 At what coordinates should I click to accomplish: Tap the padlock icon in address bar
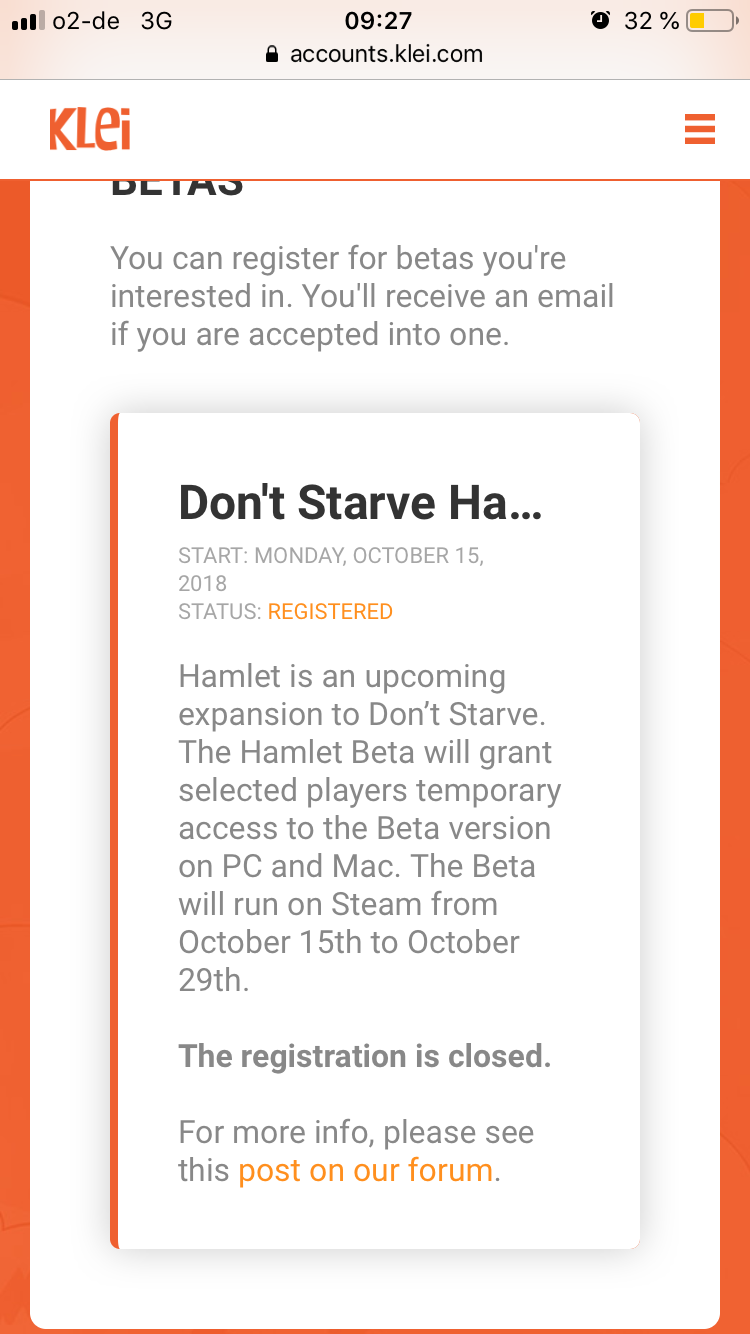(271, 54)
